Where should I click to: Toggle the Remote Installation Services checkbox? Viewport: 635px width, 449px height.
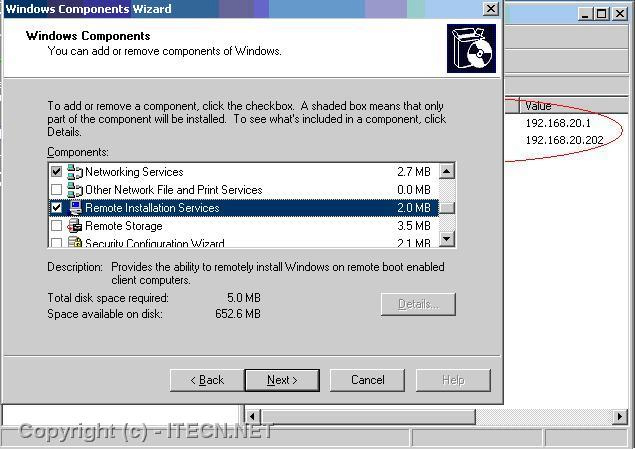[x=57, y=208]
